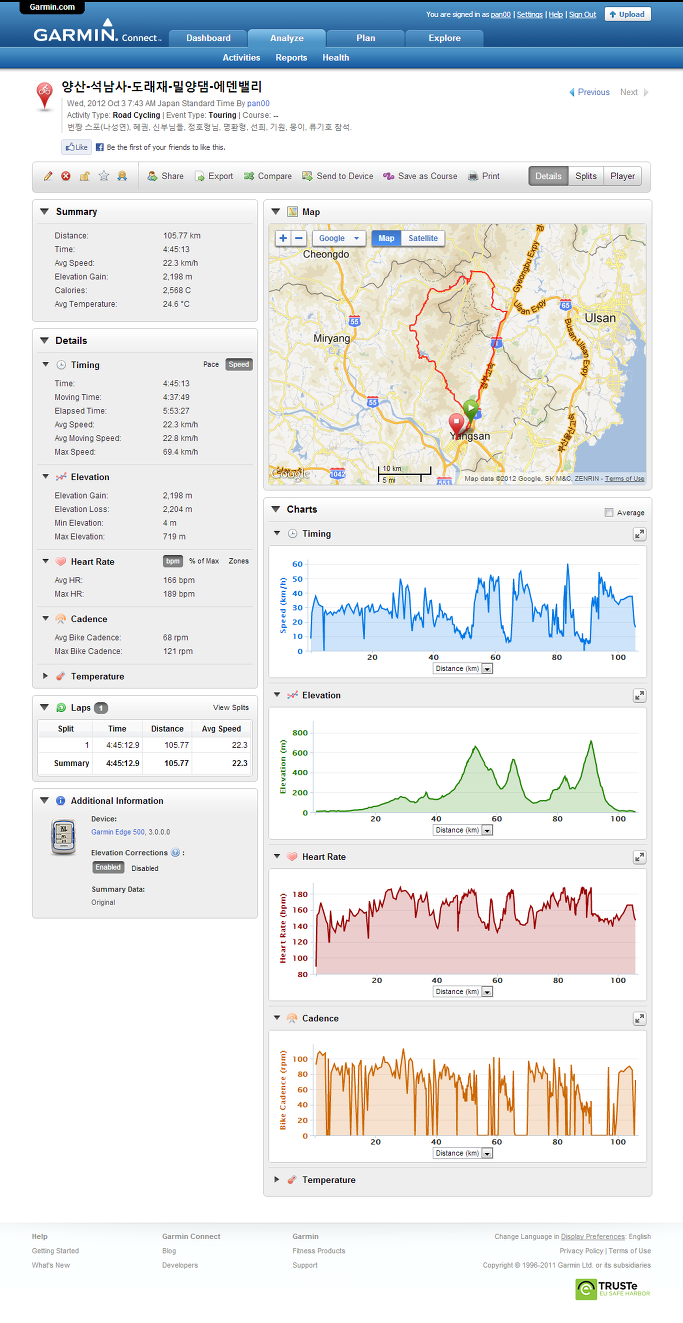Image resolution: width=683 pixels, height=1323 pixels.
Task: Click Save as Course
Action: pyautogui.click(x=420, y=176)
